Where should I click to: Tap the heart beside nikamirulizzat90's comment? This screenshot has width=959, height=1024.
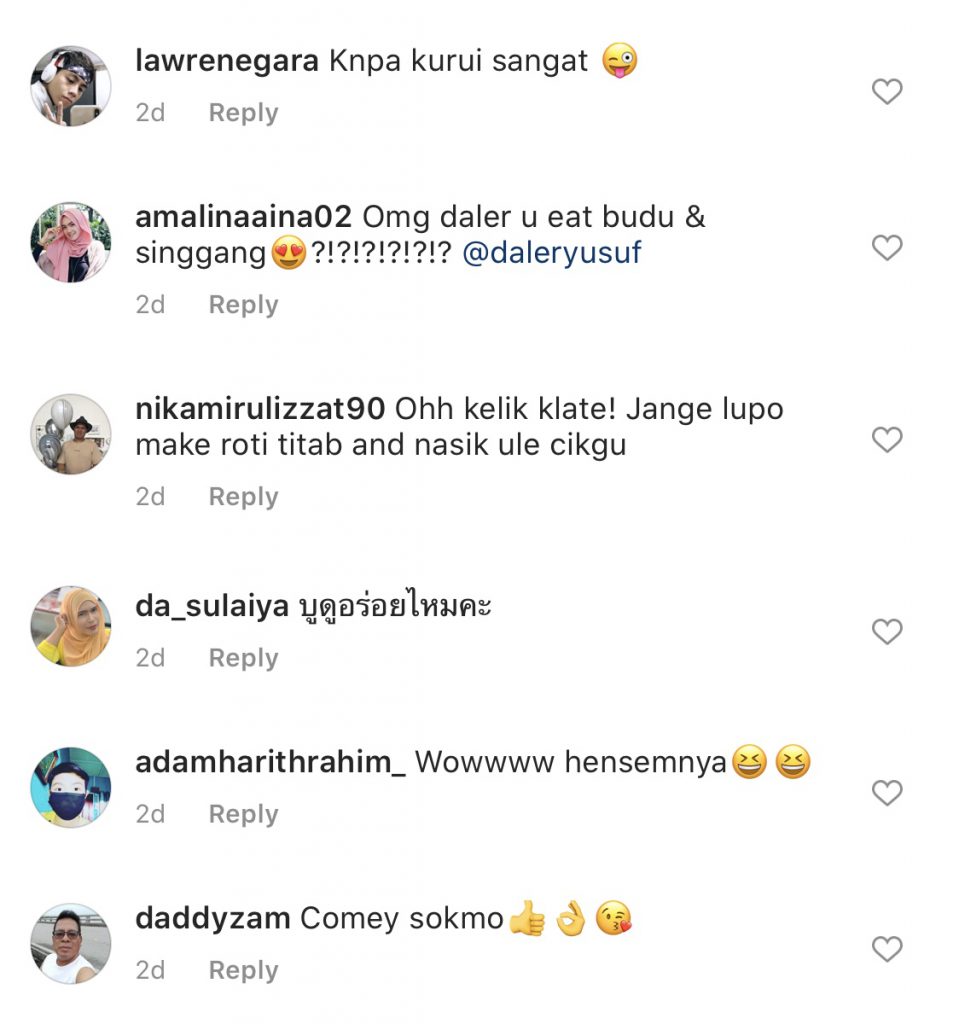(x=886, y=440)
